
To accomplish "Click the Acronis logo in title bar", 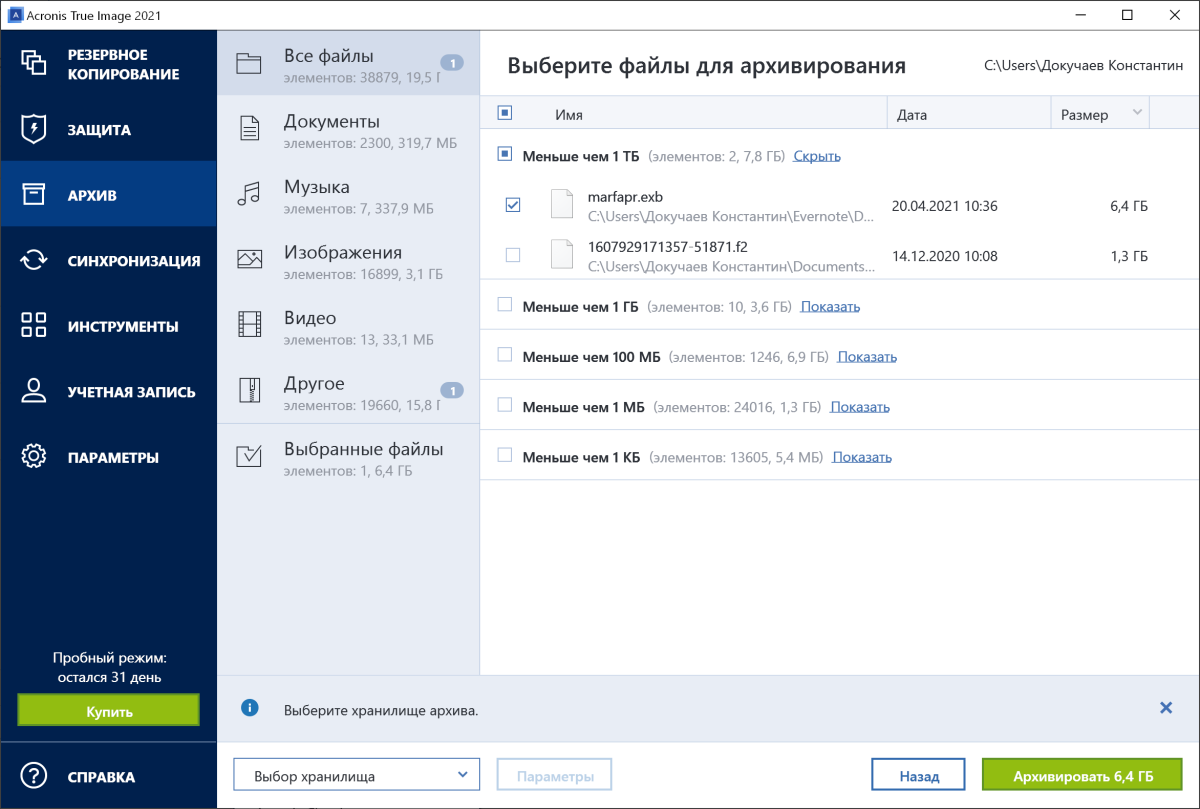I will tap(15, 15).
